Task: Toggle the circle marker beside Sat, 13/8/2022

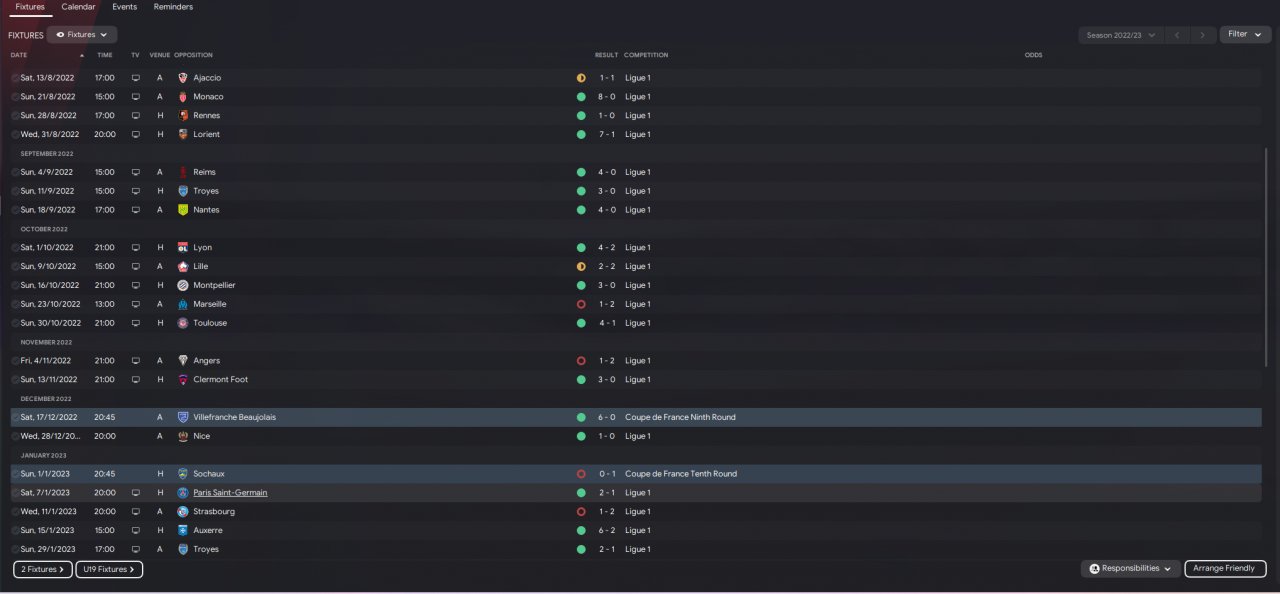Action: pos(15,78)
